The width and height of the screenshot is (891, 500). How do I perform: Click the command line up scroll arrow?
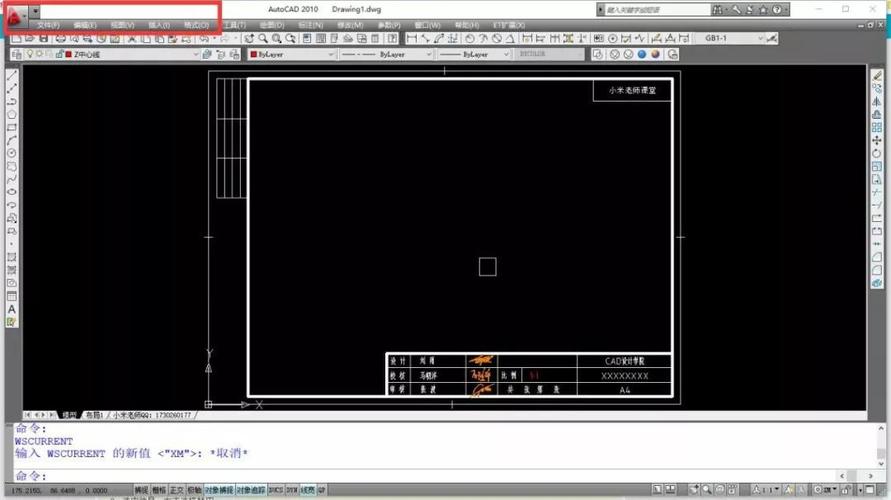pos(881,429)
